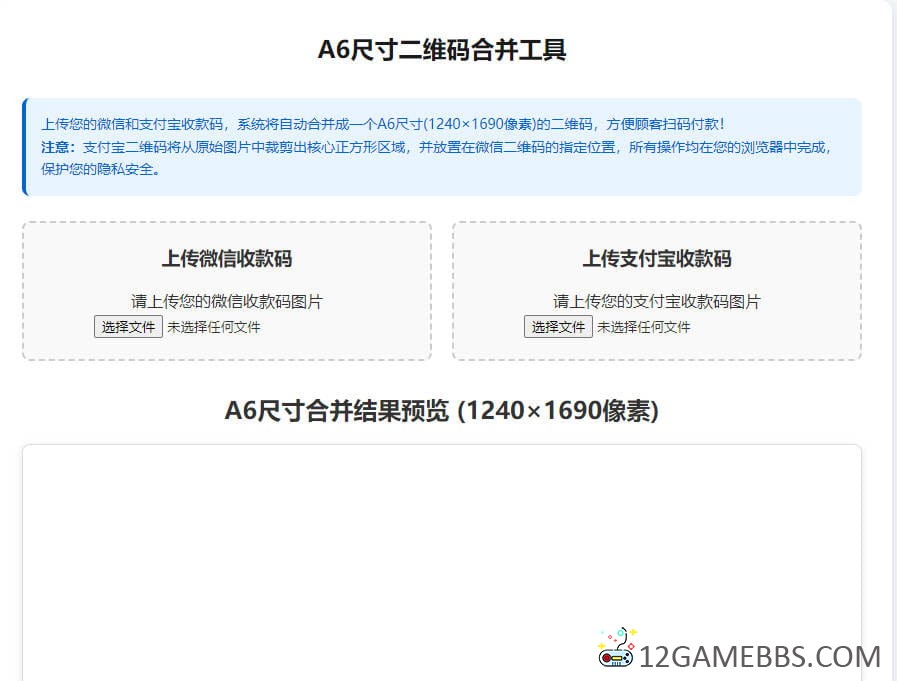Viewport: 897px width, 681px height.
Task: Click the 保护您的隐私安全 text line
Action: coord(100,169)
